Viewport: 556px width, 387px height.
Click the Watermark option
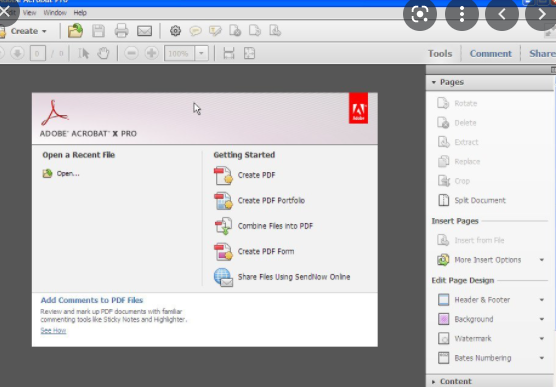tap(464, 338)
